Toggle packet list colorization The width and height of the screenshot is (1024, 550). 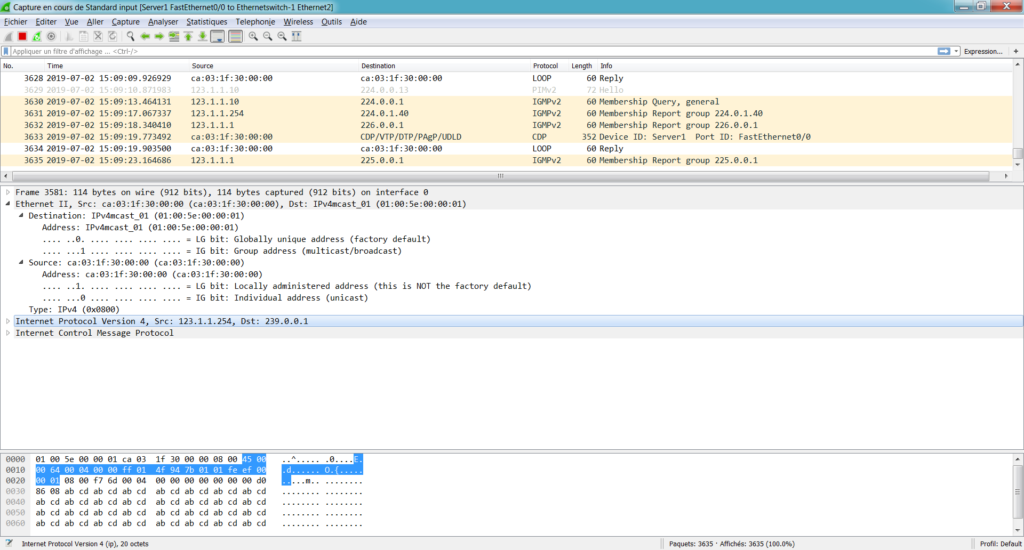(x=236, y=37)
